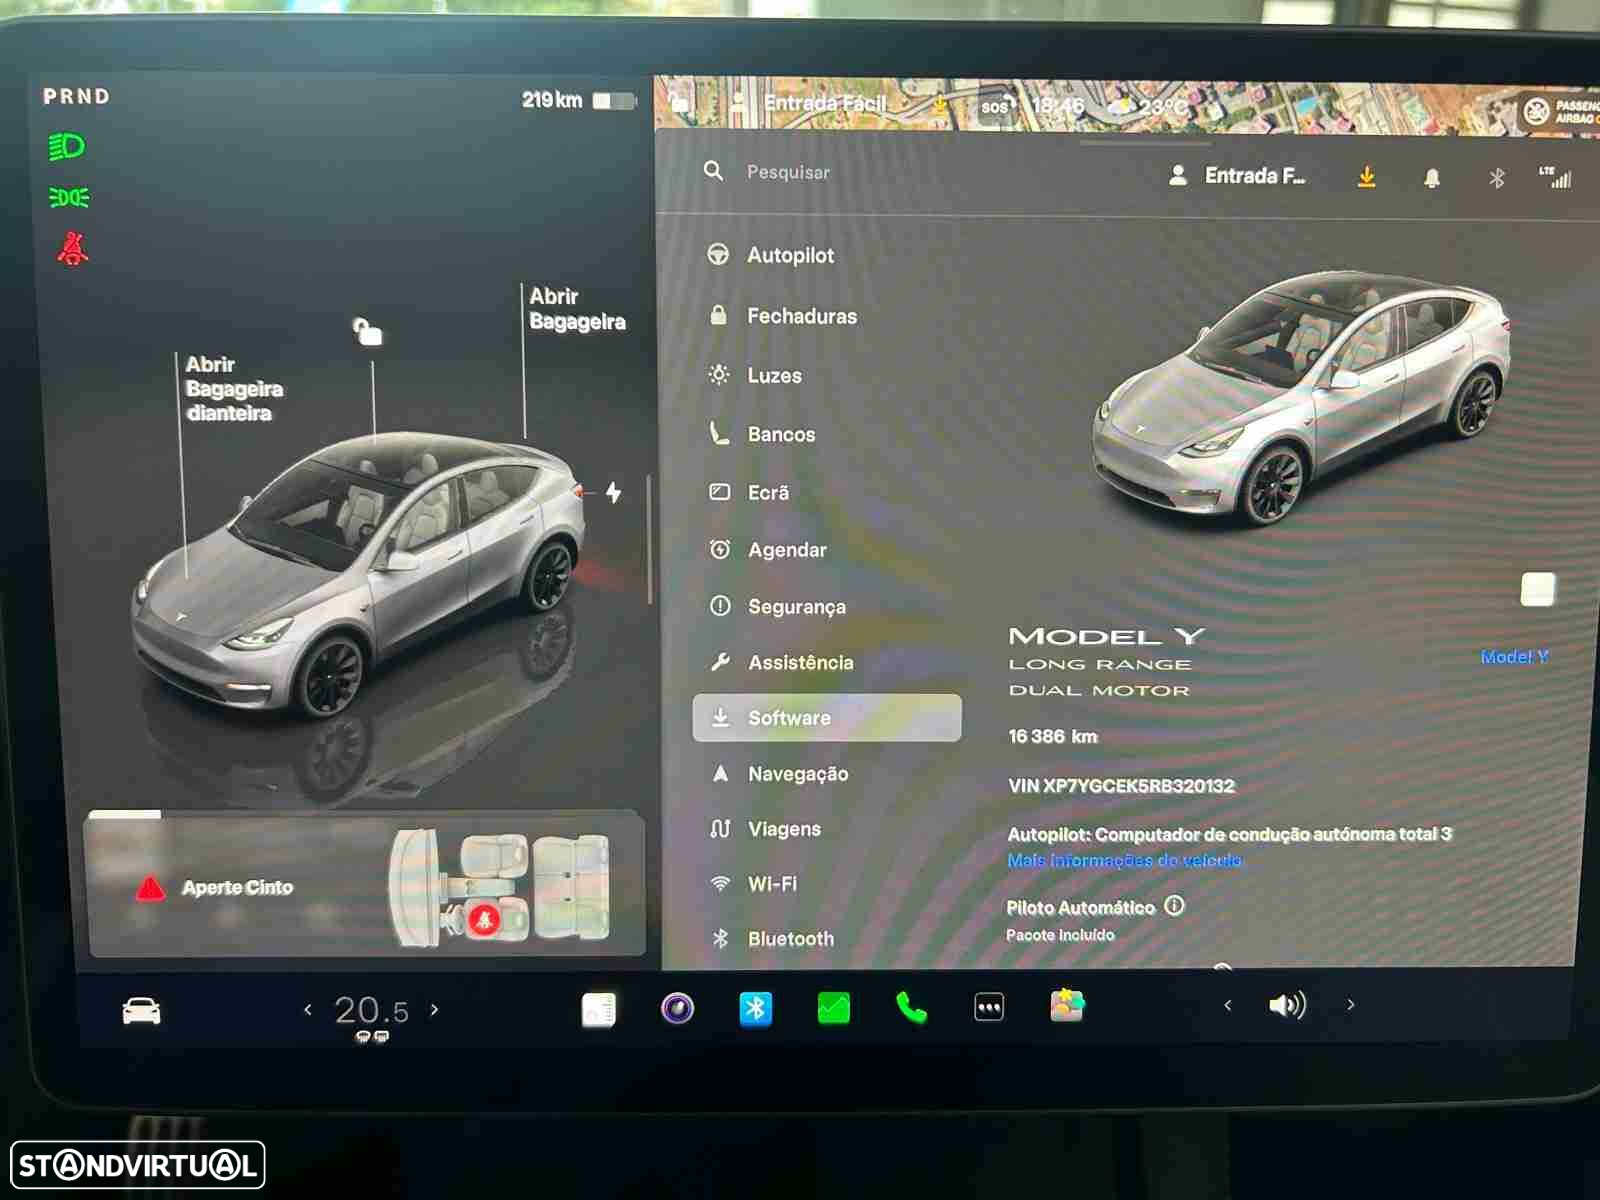The height and width of the screenshot is (1200, 1600).
Task: Click the Model Y link
Action: (1514, 657)
